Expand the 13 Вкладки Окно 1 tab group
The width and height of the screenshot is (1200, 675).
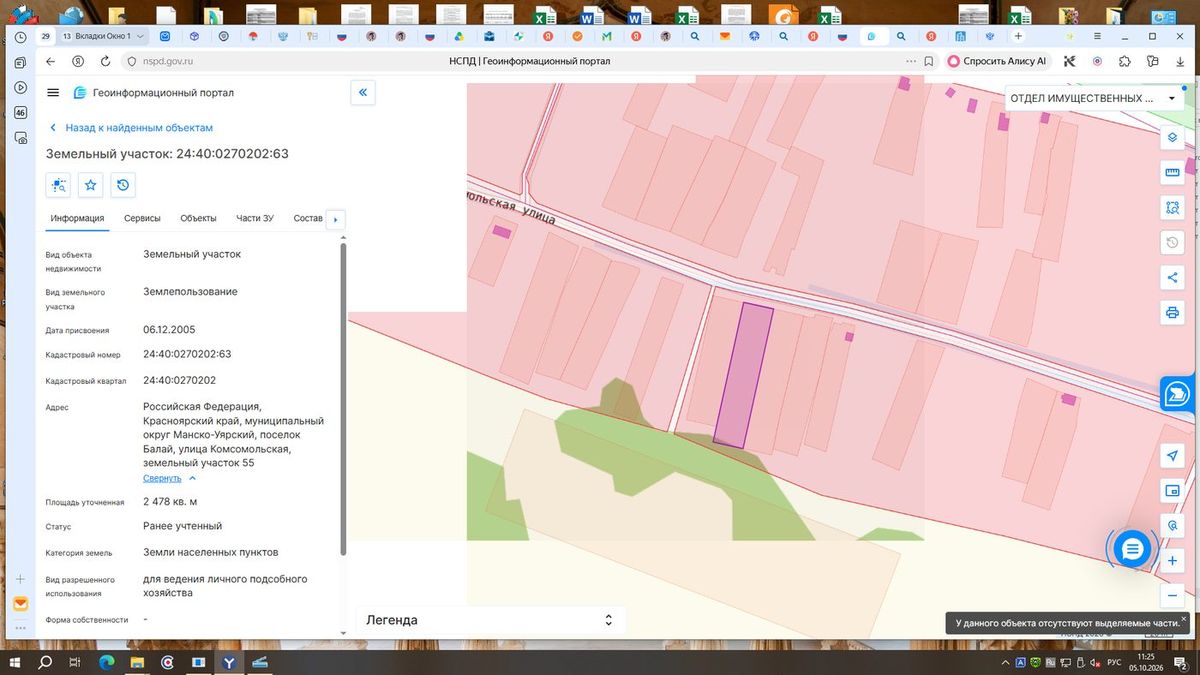[103, 36]
